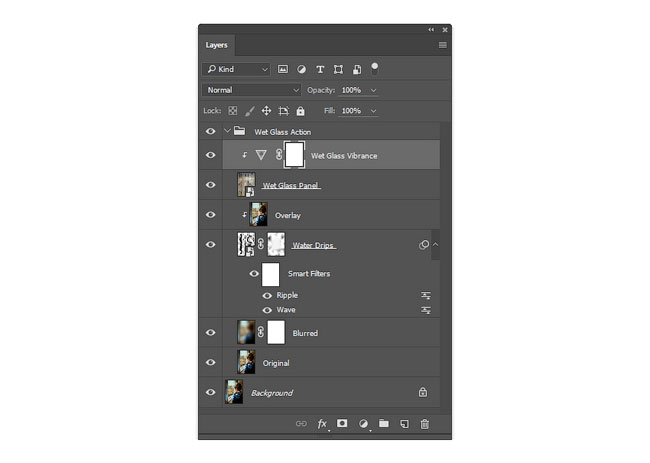Hide the Water Drips layer
The width and height of the screenshot is (650, 463).
tap(211, 245)
